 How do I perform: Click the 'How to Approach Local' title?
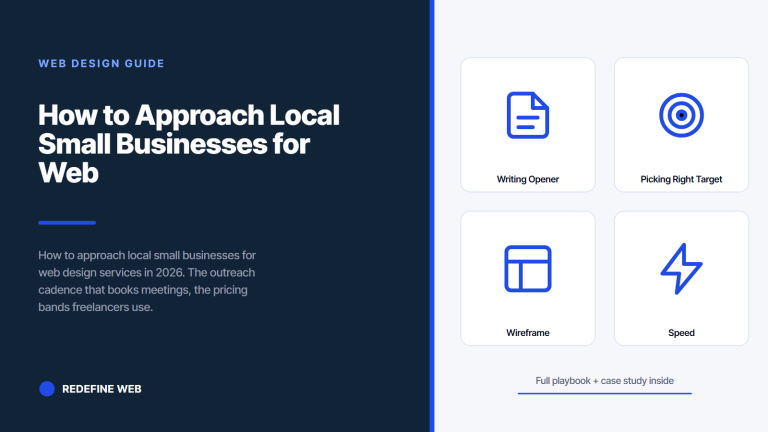tap(189, 115)
